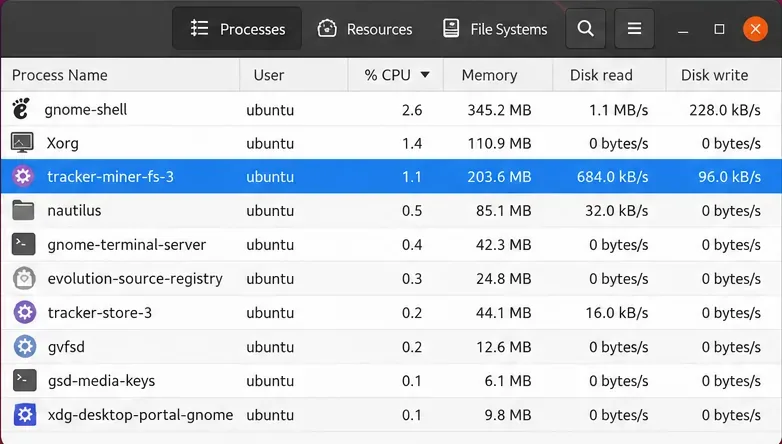Select the tracker-miner-fs-3 process name
Viewport: 782px width, 444px height.
(110, 177)
